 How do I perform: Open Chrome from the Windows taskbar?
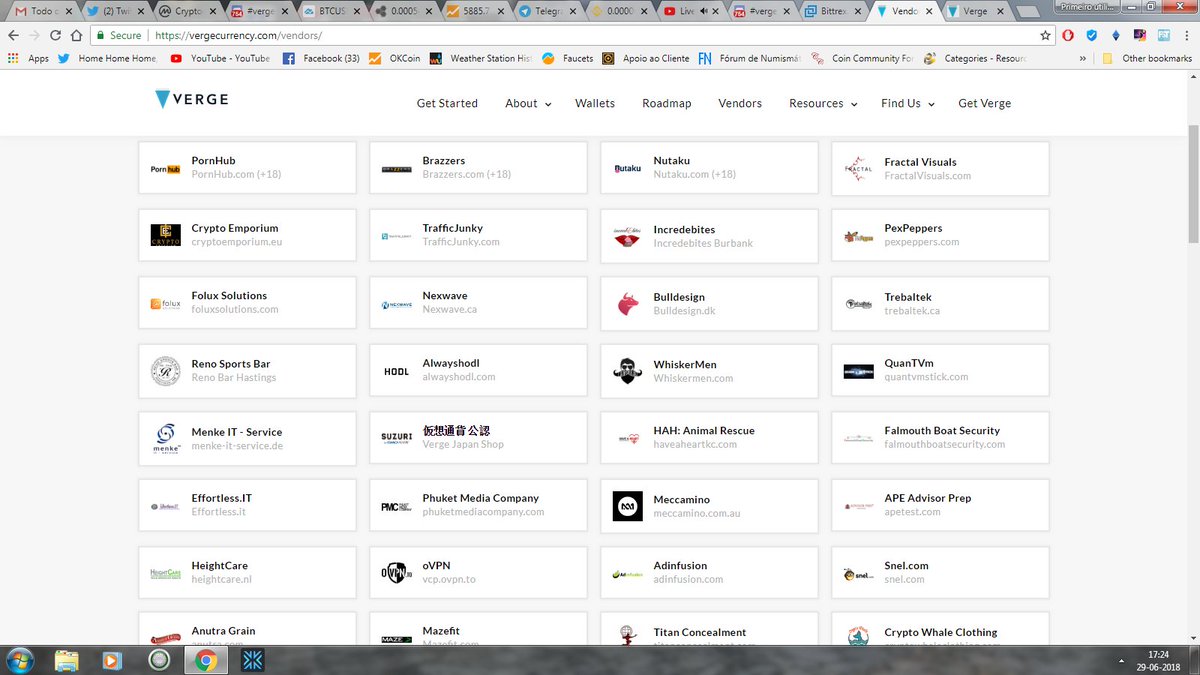pos(206,660)
